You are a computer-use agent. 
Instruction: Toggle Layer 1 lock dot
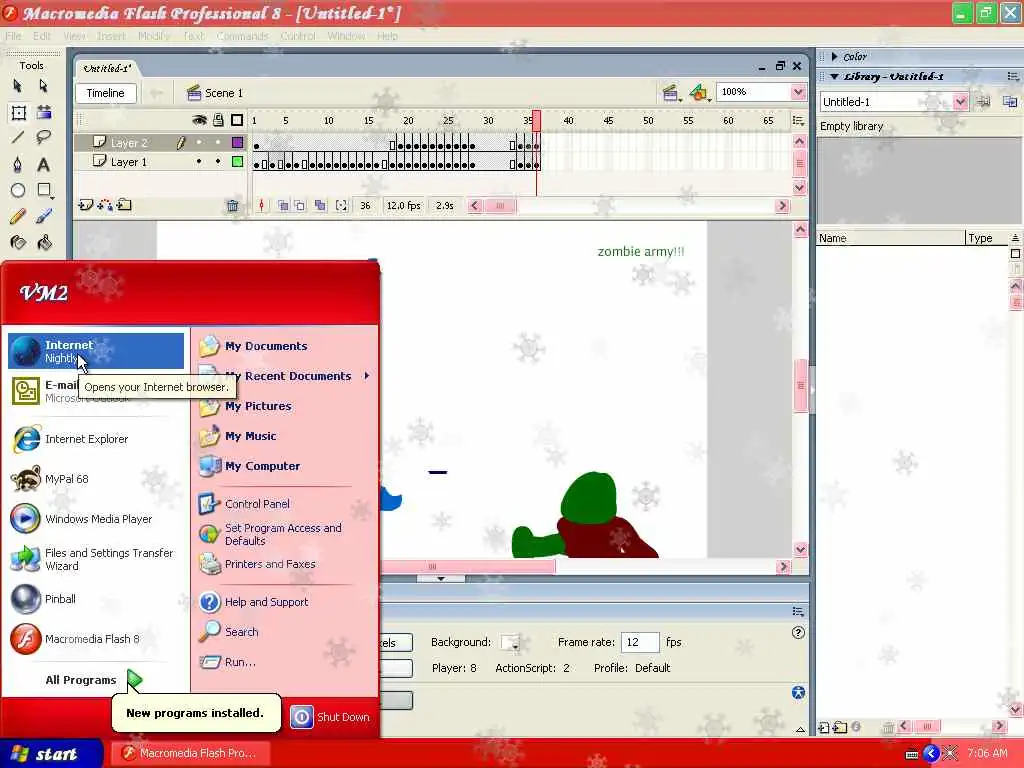click(218, 161)
